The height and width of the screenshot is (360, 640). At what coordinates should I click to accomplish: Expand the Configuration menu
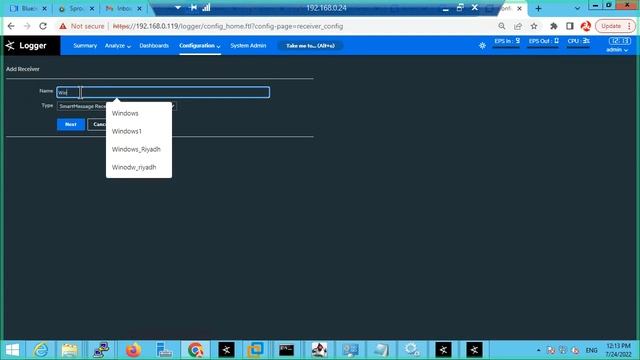pyautogui.click(x=200, y=46)
